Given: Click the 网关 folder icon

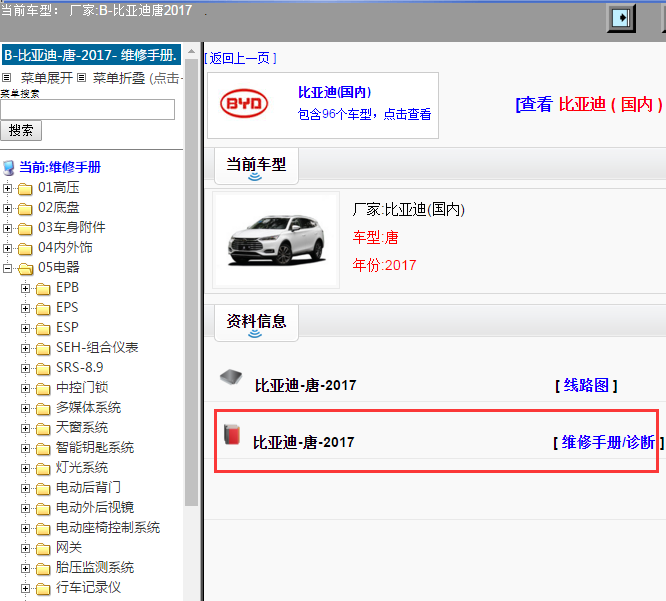Looking at the screenshot, I should [x=43, y=549].
